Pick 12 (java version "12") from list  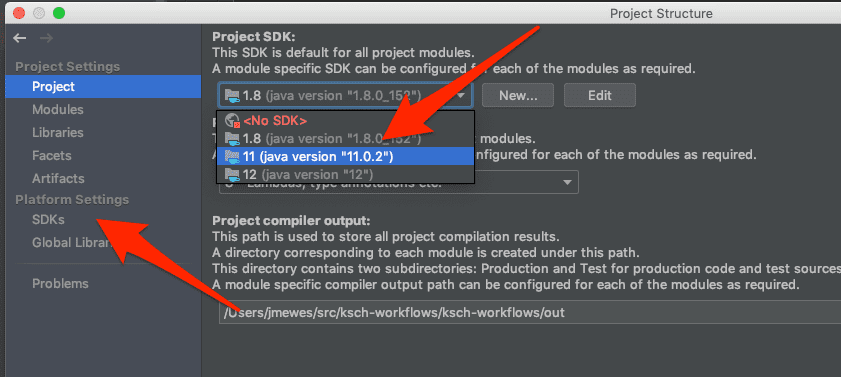345,174
